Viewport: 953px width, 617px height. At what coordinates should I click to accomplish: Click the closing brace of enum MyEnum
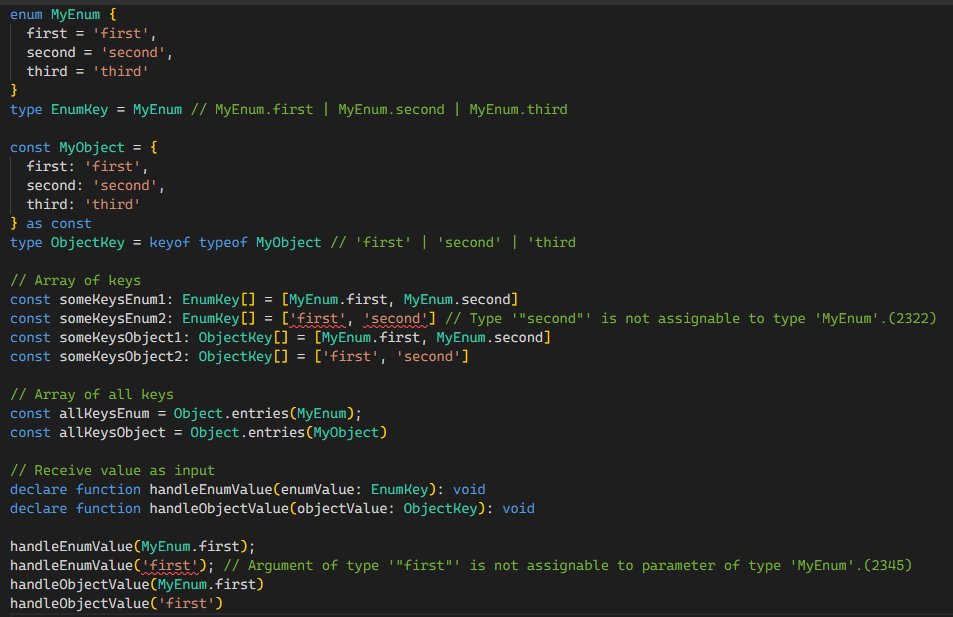pyautogui.click(x=14, y=91)
